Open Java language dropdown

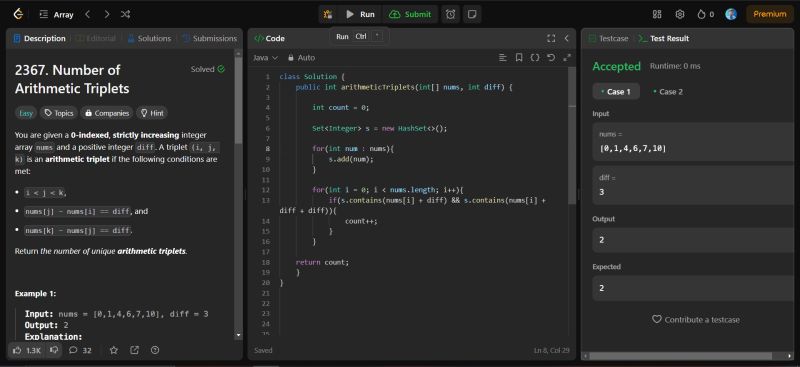click(265, 58)
